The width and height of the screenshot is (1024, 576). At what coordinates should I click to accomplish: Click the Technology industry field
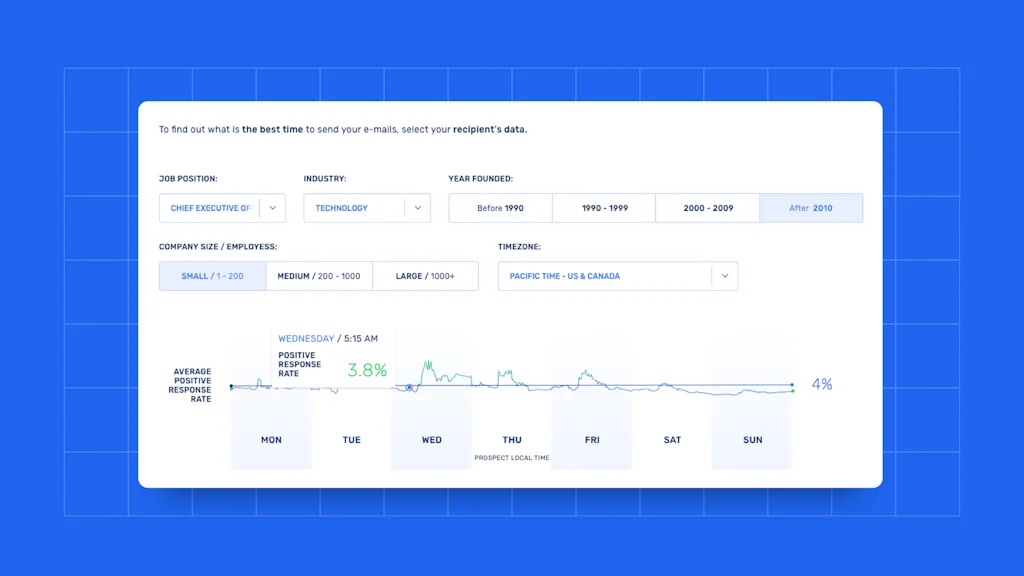[x=354, y=208]
